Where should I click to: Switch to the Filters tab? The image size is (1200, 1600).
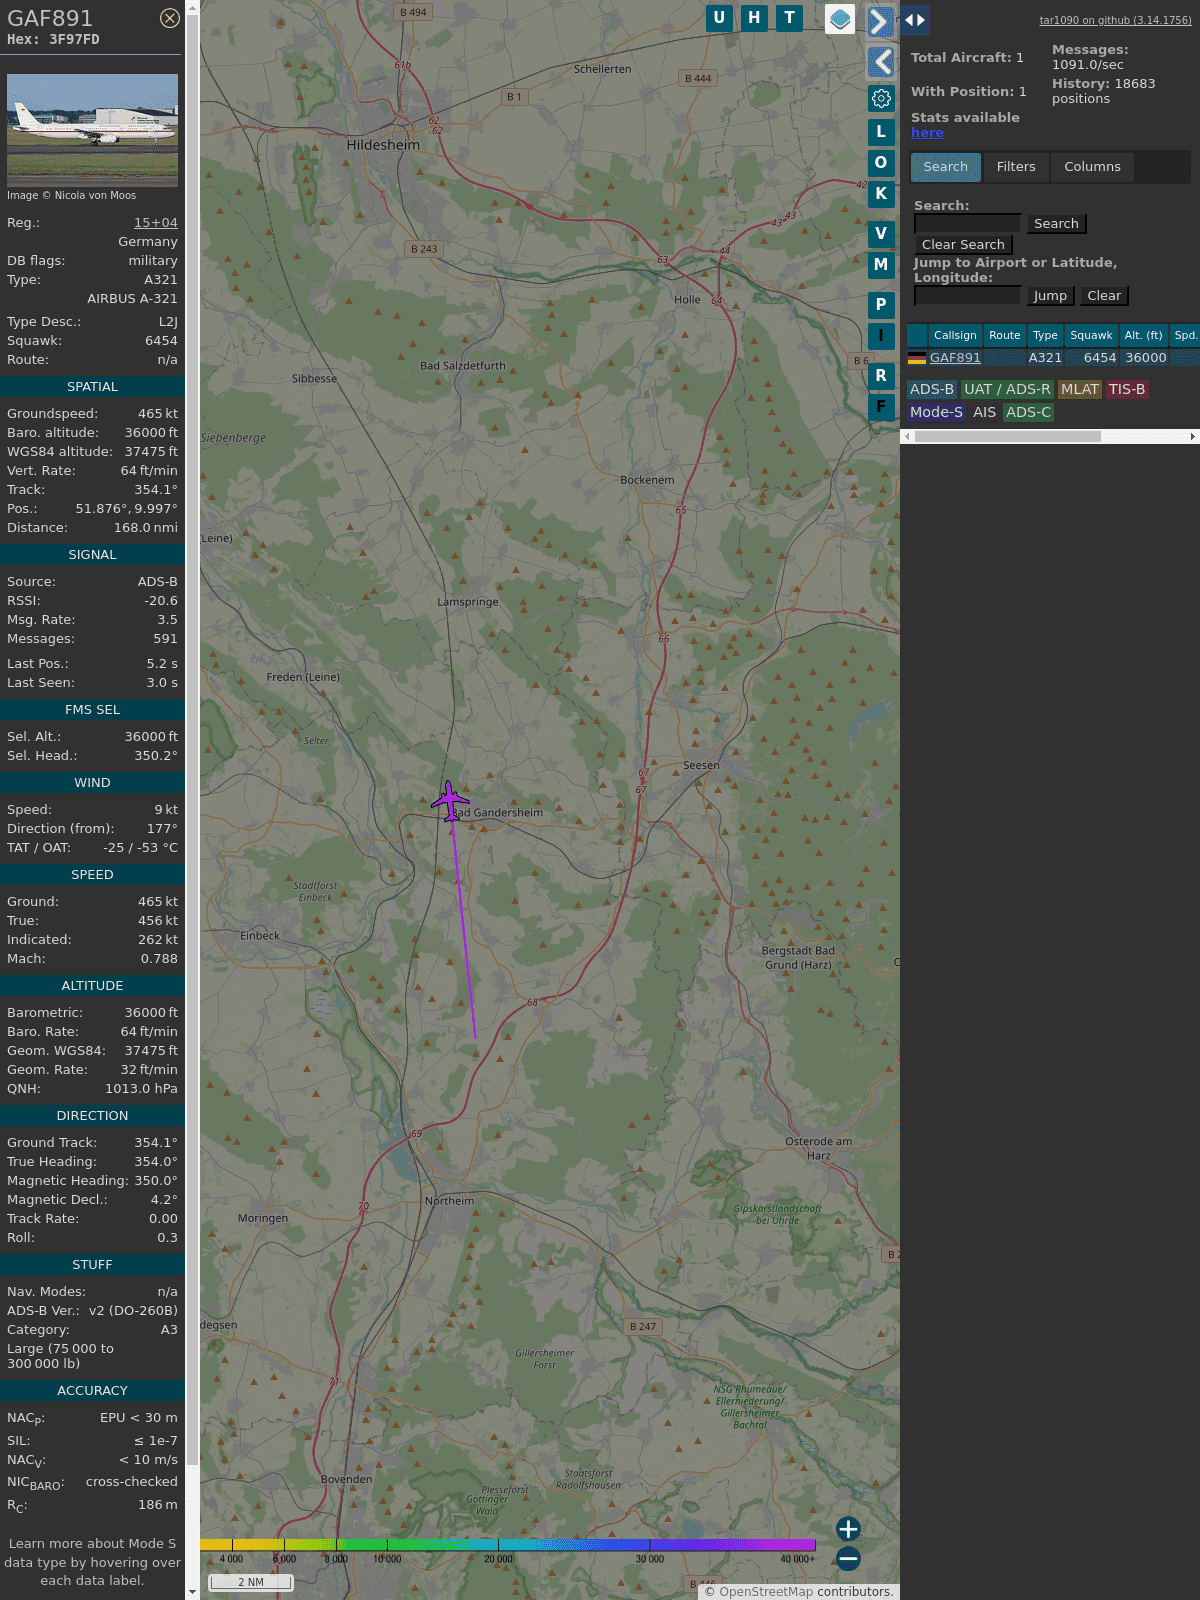(x=1015, y=167)
